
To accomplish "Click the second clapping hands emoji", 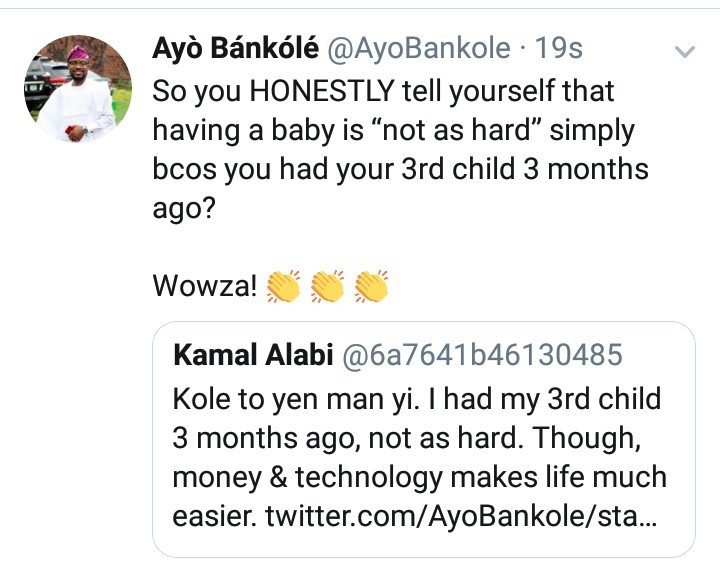I will 327,286.
